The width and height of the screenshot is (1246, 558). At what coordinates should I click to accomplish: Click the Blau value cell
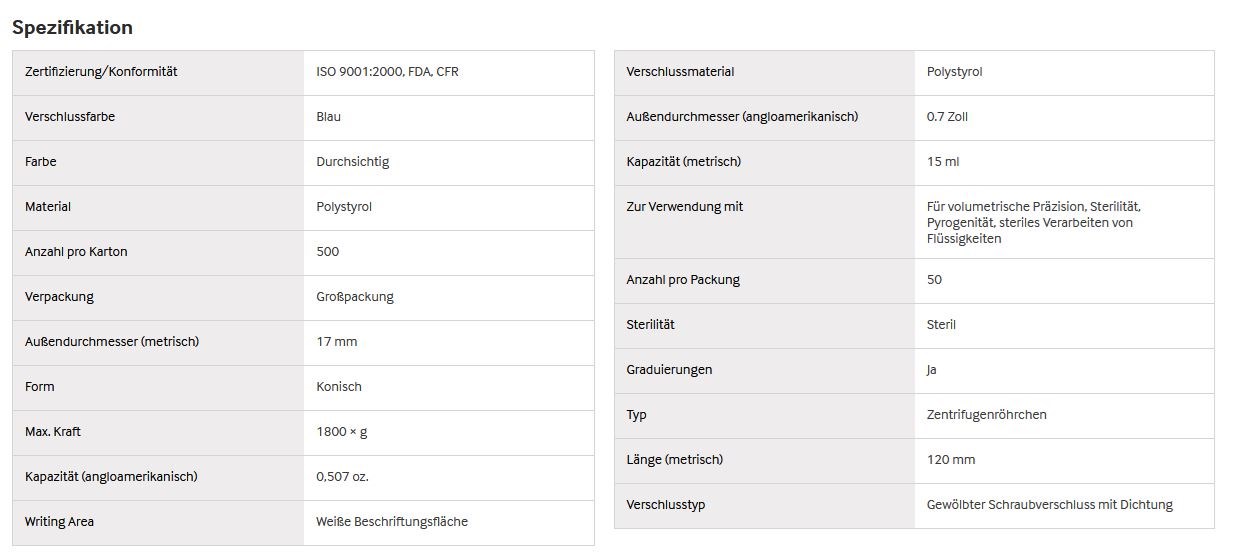tap(449, 118)
